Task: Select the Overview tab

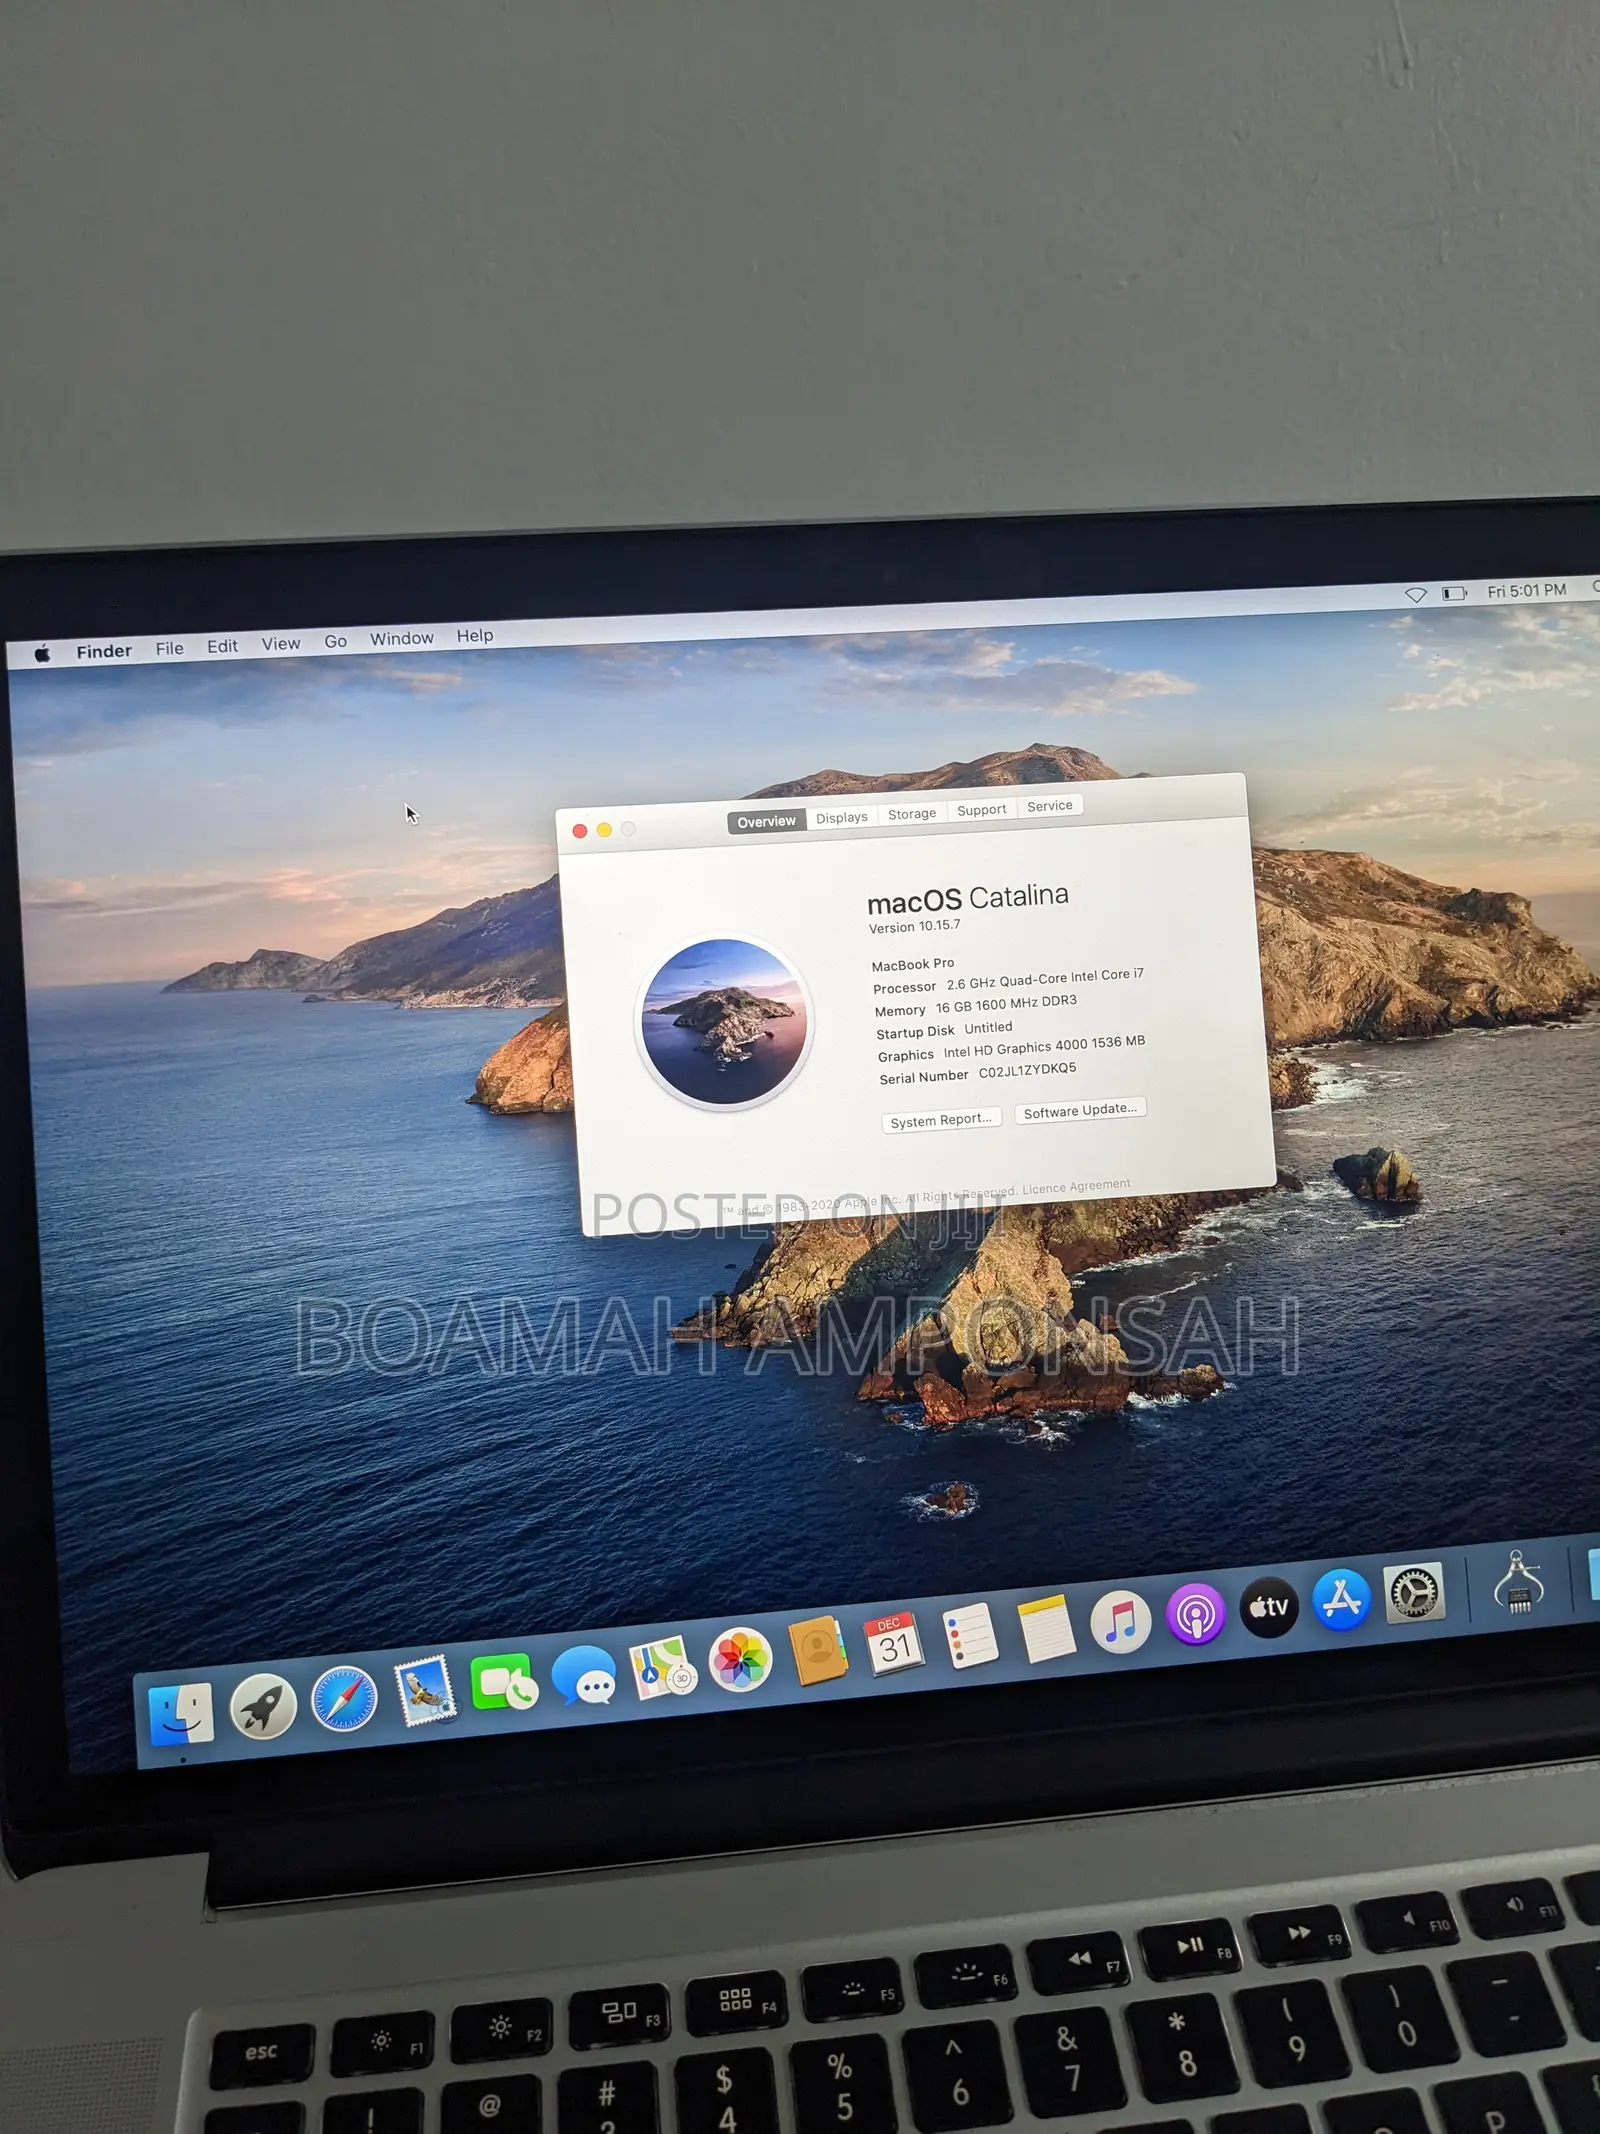Action: 767,821
